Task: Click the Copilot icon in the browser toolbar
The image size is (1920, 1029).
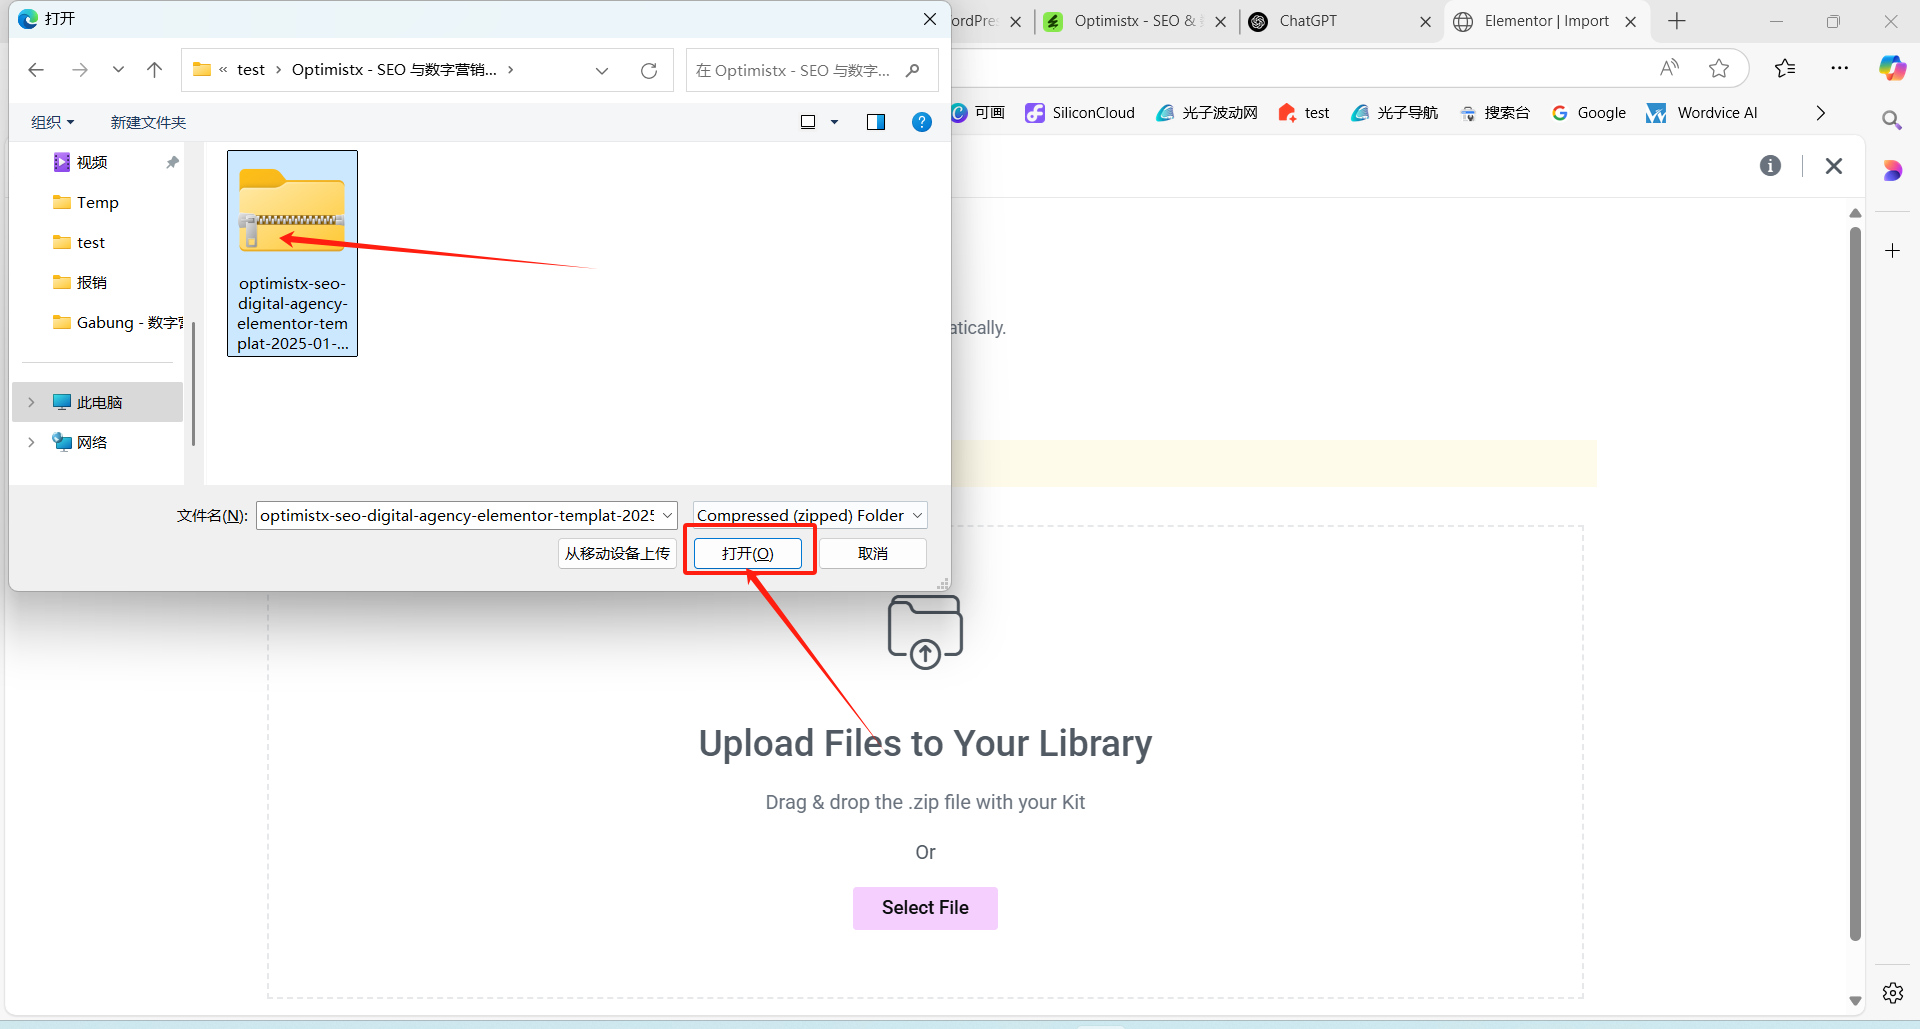Action: [x=1892, y=68]
